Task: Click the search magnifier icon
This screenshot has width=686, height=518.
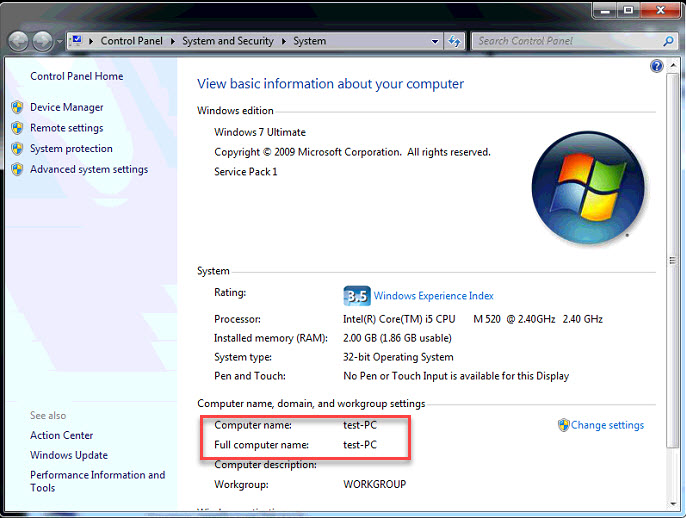Action: pyautogui.click(x=668, y=41)
